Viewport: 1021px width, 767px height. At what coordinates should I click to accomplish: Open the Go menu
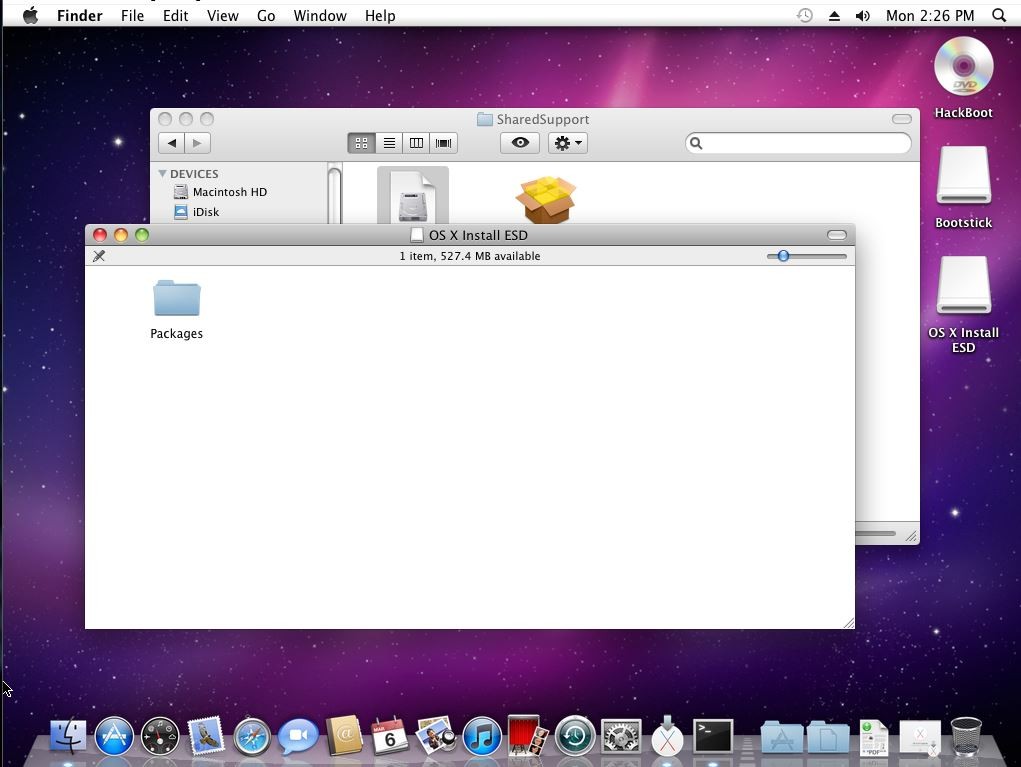pos(266,16)
